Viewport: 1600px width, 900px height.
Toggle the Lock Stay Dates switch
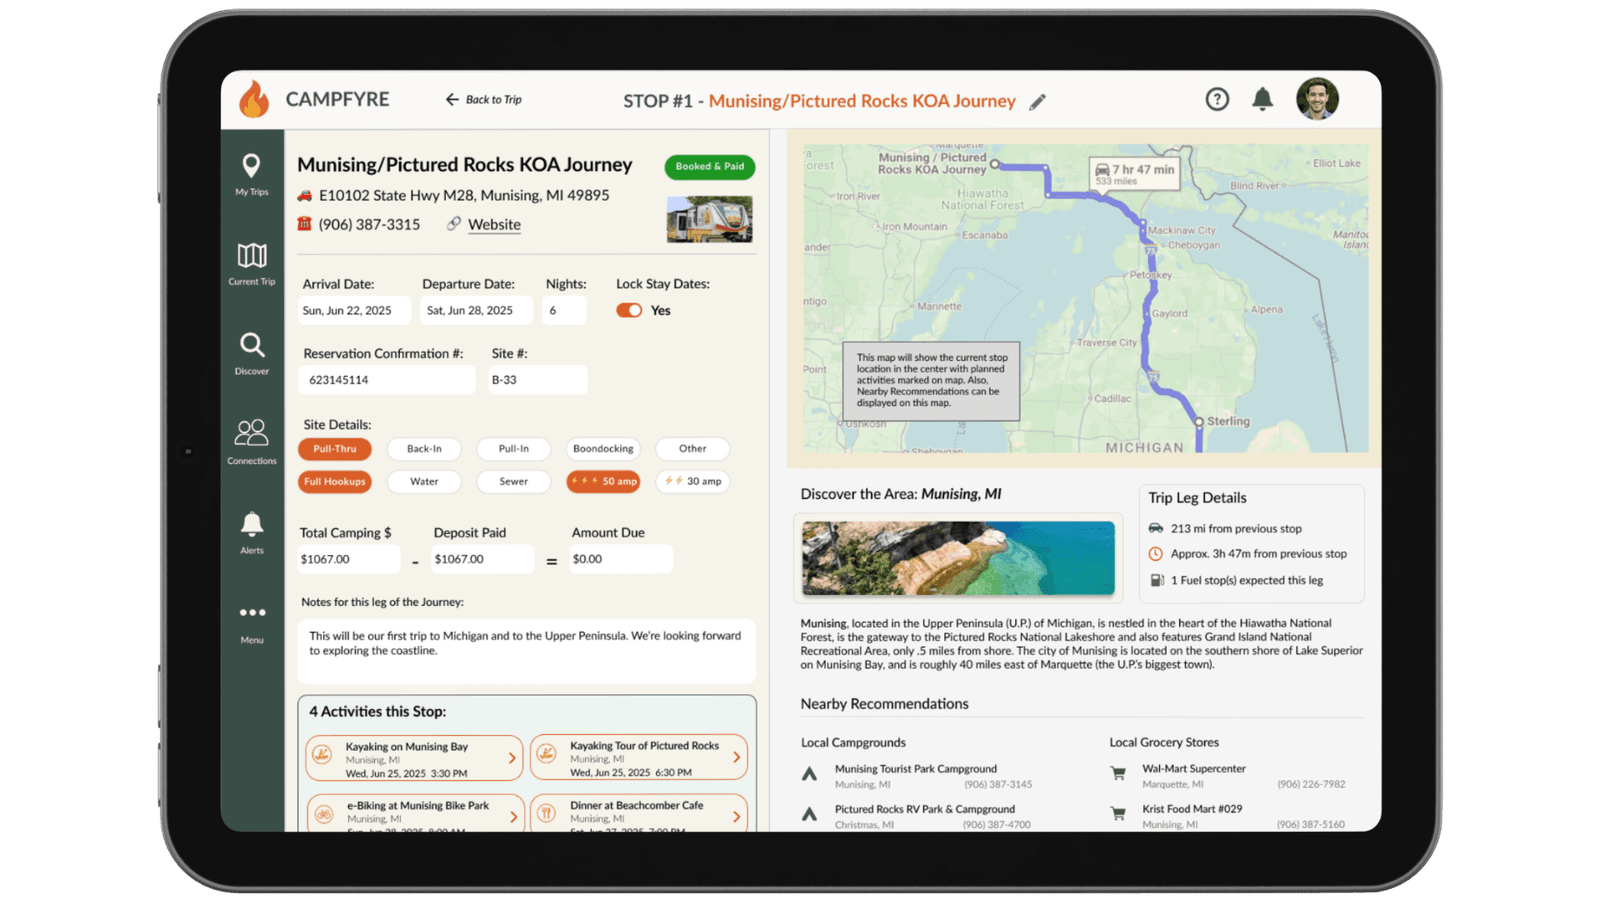629,310
